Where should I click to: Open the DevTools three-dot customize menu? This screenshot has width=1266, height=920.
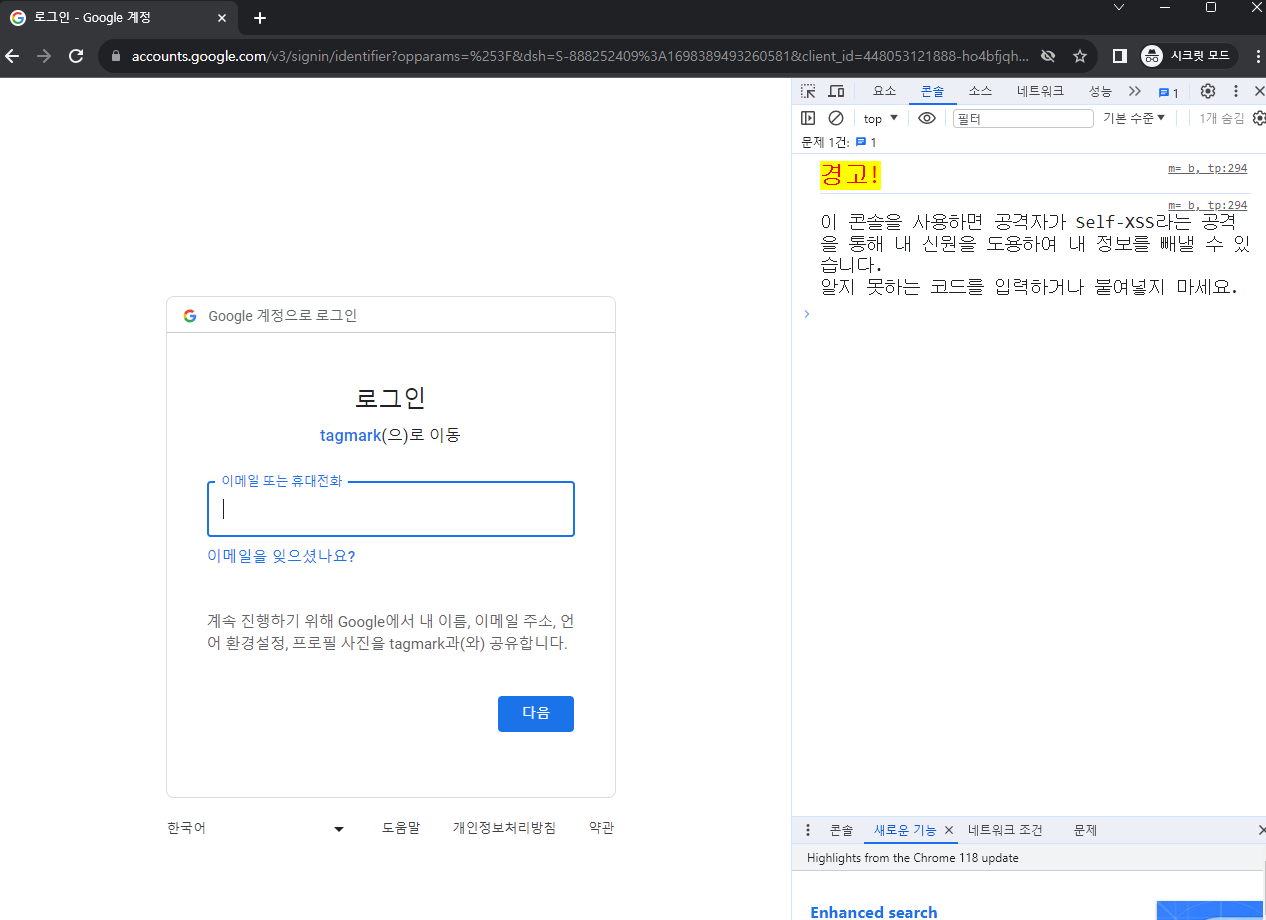1236,91
